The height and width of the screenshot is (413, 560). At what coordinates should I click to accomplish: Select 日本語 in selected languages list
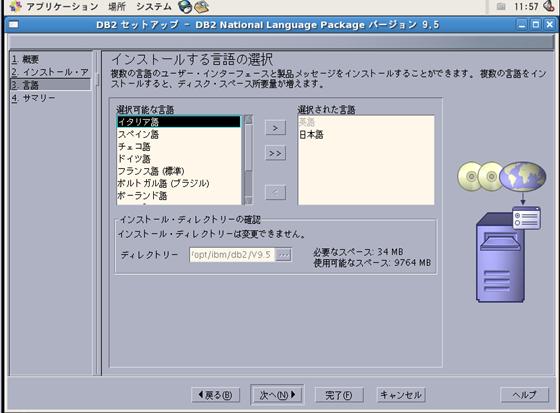tap(366, 135)
